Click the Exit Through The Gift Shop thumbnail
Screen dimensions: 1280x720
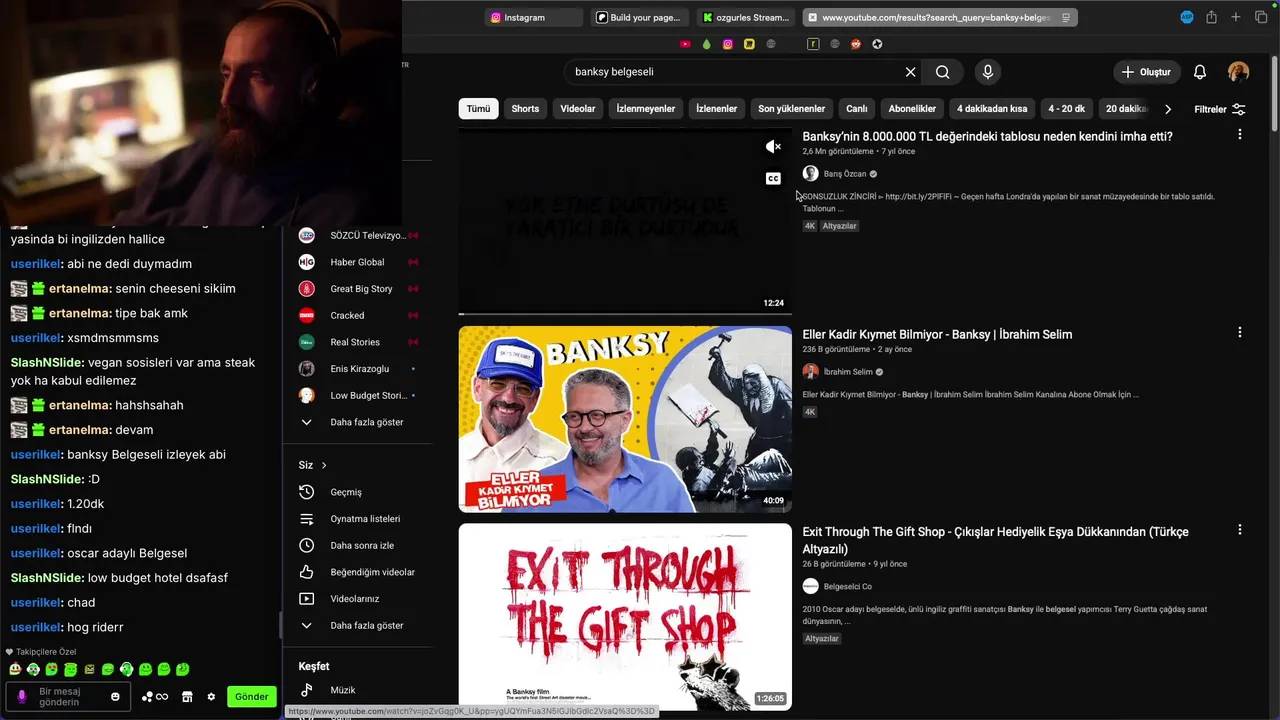click(625, 617)
